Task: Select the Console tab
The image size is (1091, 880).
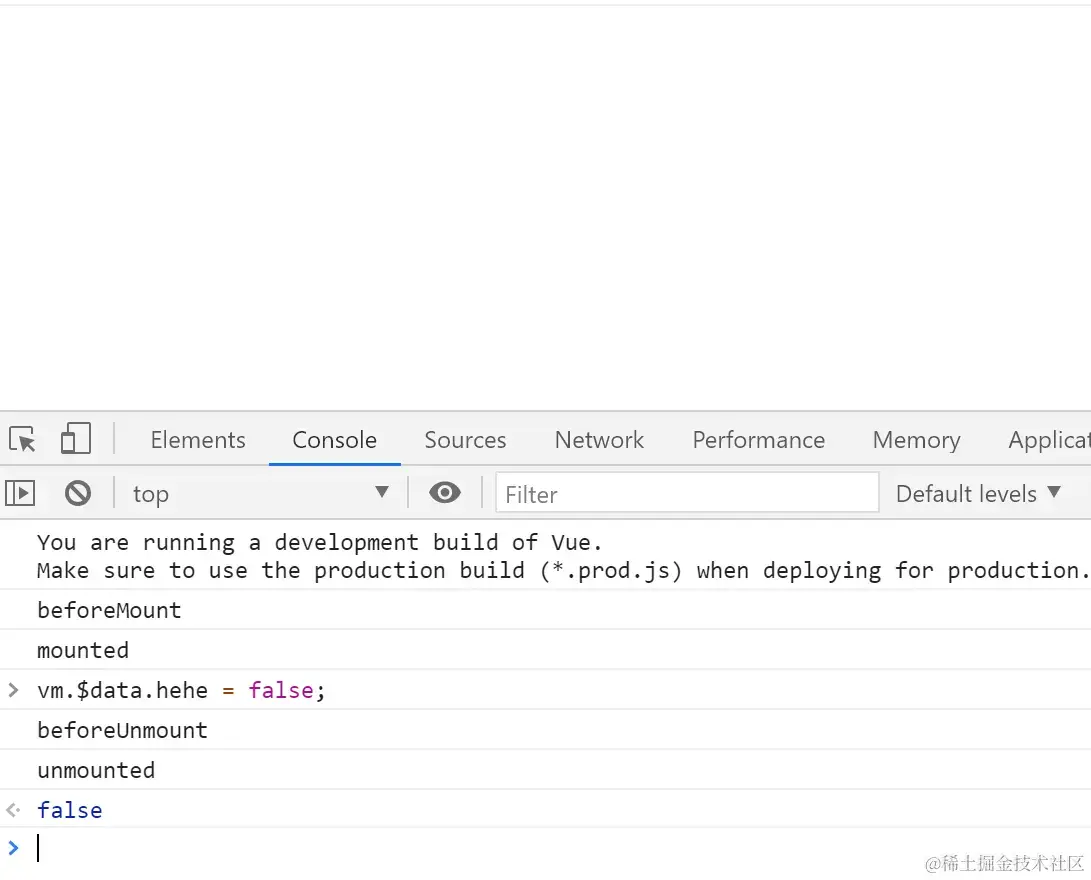Action: (x=334, y=440)
